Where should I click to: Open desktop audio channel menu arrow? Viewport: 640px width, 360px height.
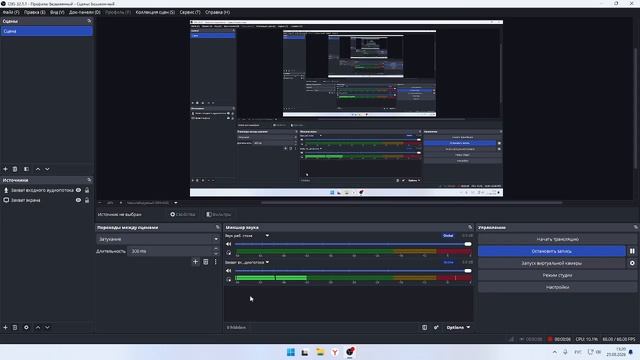pyautogui.click(x=267, y=236)
